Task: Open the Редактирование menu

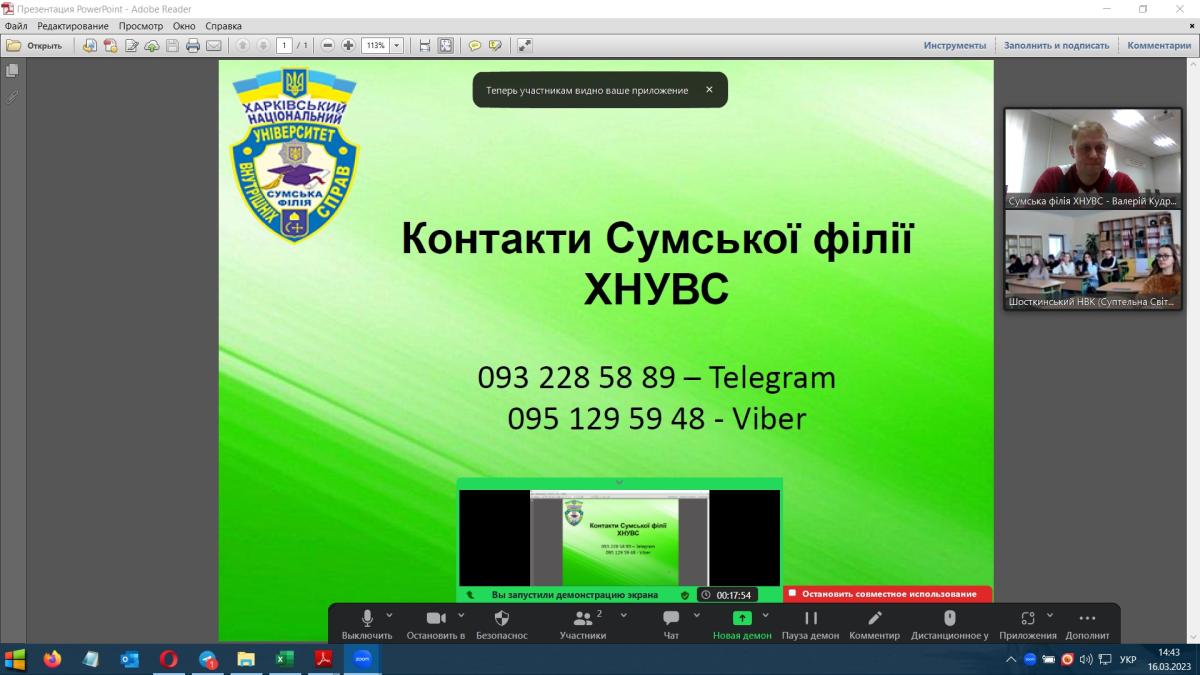Action: (73, 26)
